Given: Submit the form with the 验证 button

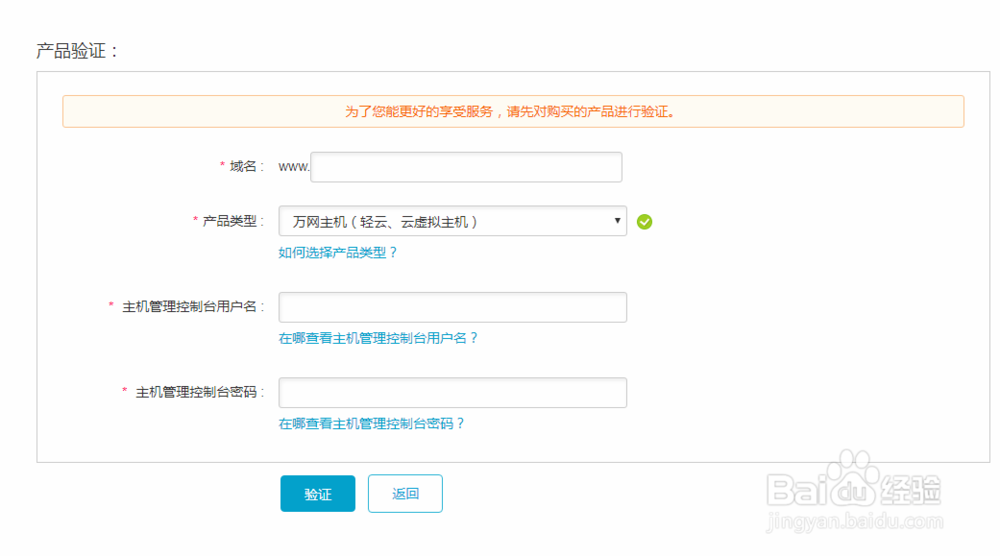Looking at the screenshot, I should click(318, 494).
